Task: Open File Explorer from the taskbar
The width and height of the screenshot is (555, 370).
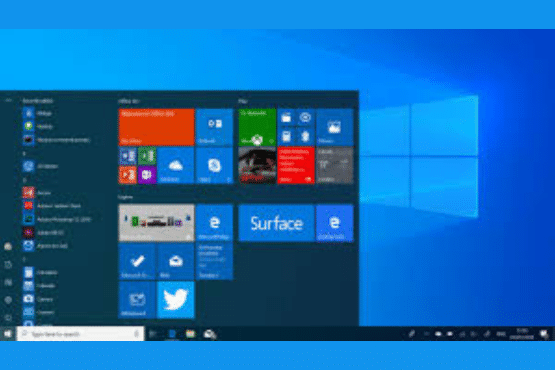Action: coord(190,334)
